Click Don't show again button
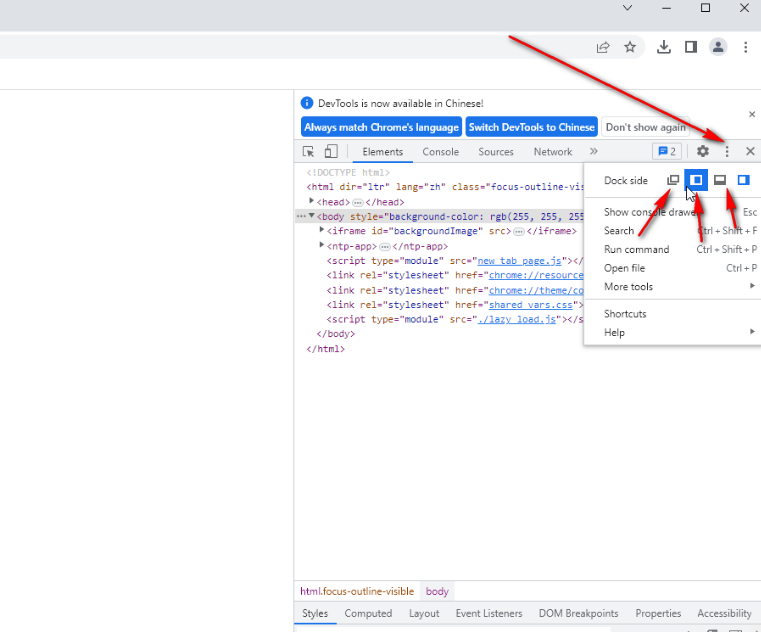 point(645,127)
